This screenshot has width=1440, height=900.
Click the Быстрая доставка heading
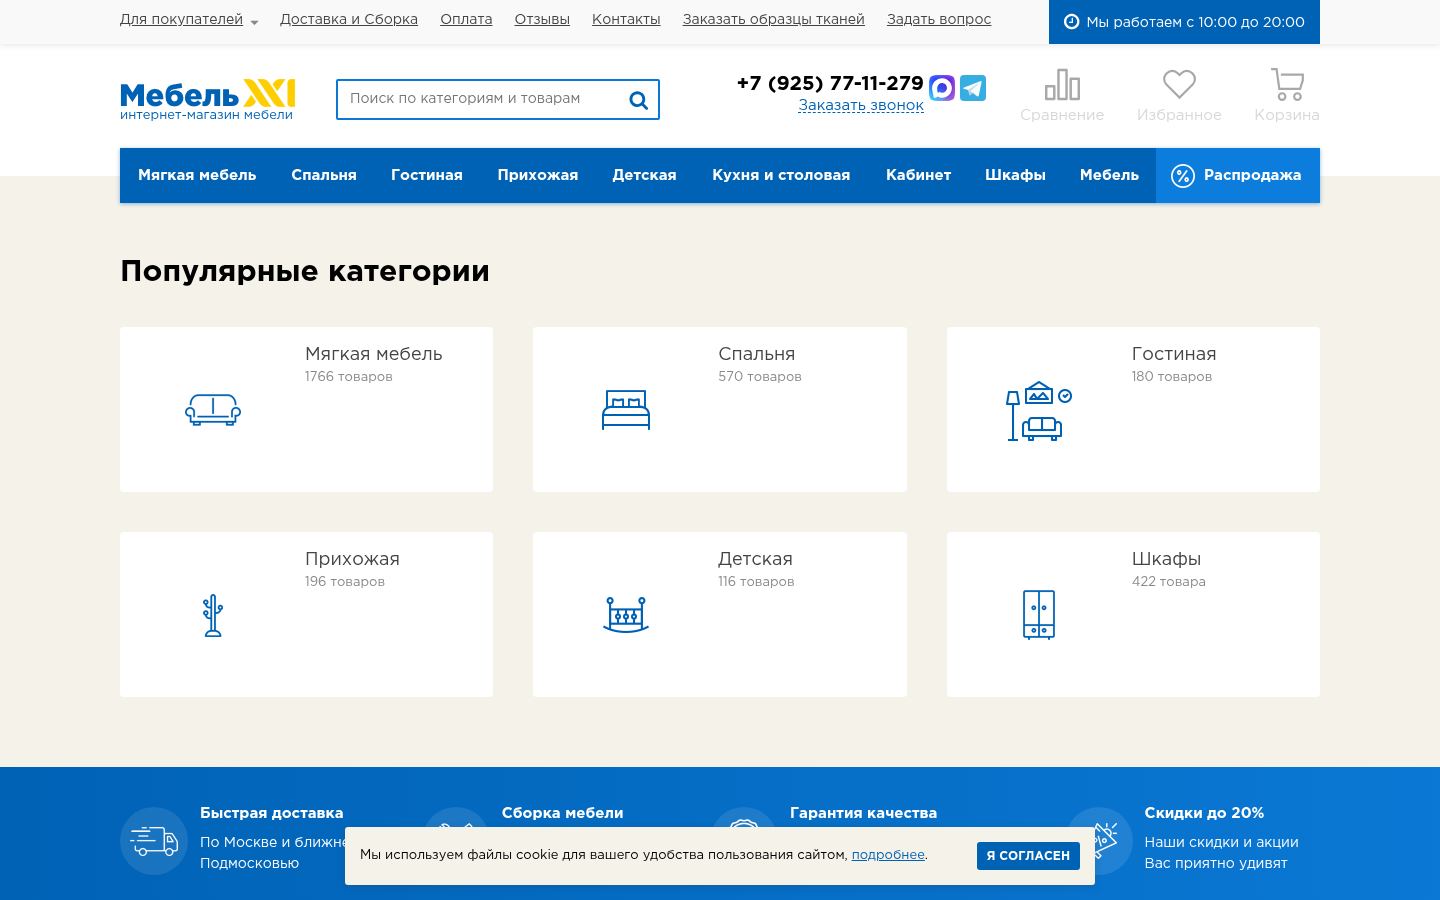tap(271, 813)
